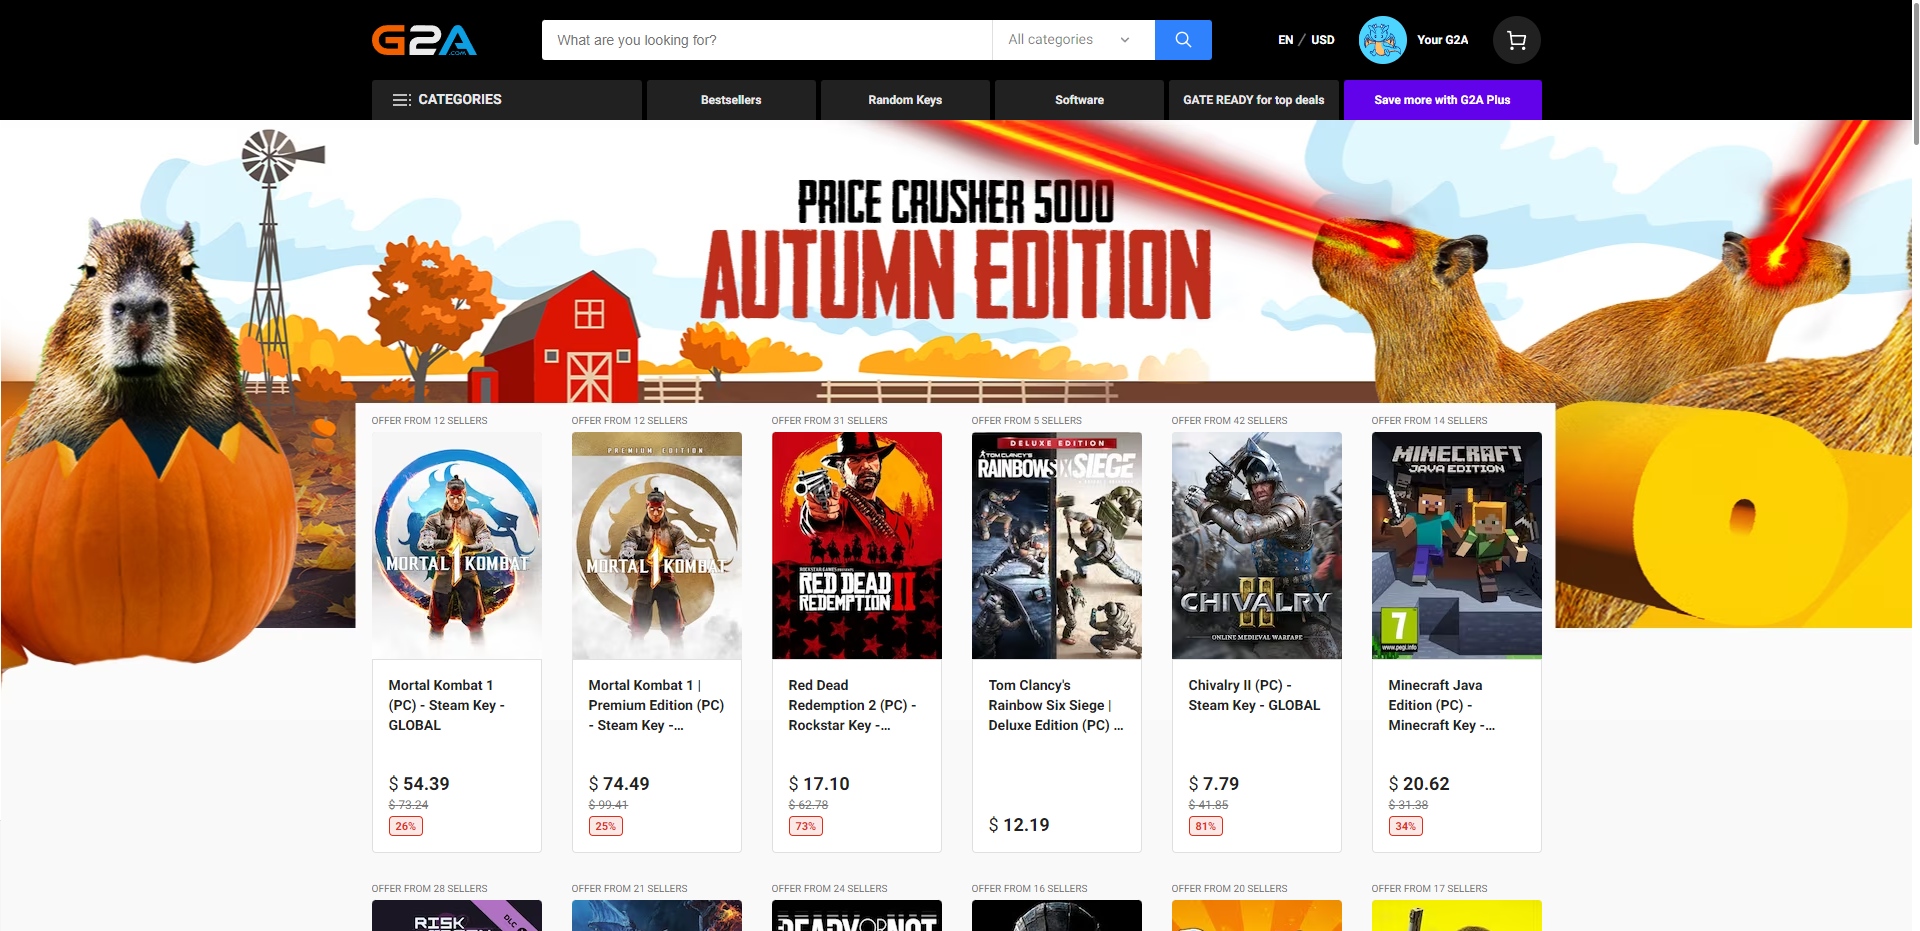The image size is (1920, 931).
Task: Click the 25% discount badge
Action: (x=606, y=826)
